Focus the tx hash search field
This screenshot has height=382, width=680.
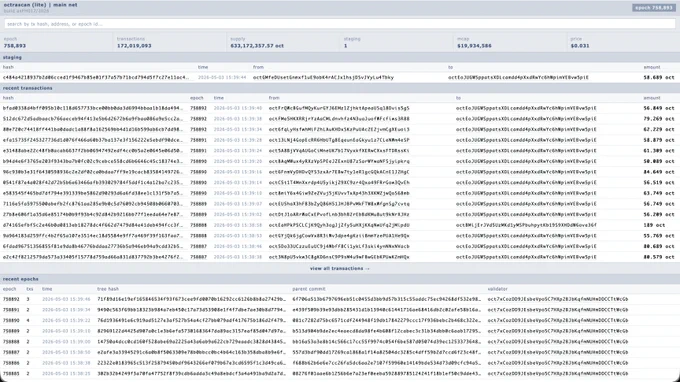click(340, 24)
